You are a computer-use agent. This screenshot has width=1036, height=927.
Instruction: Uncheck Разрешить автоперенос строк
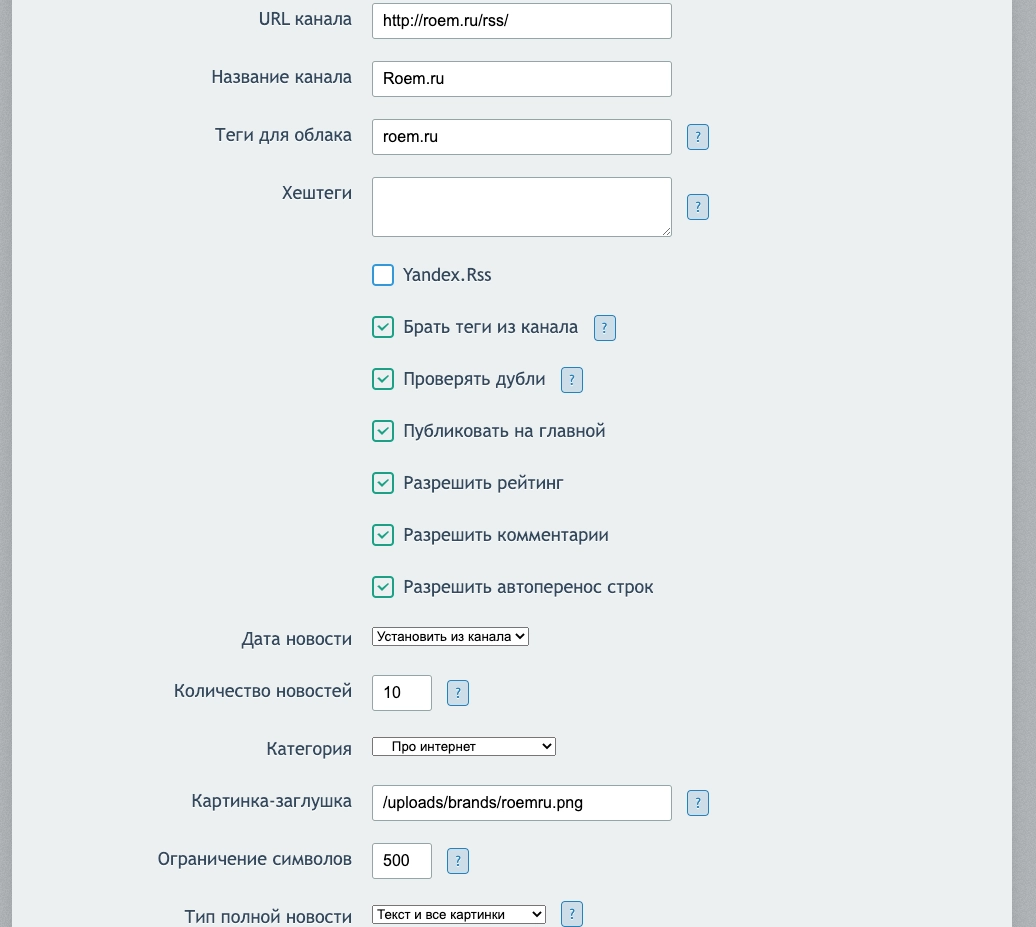coord(383,587)
